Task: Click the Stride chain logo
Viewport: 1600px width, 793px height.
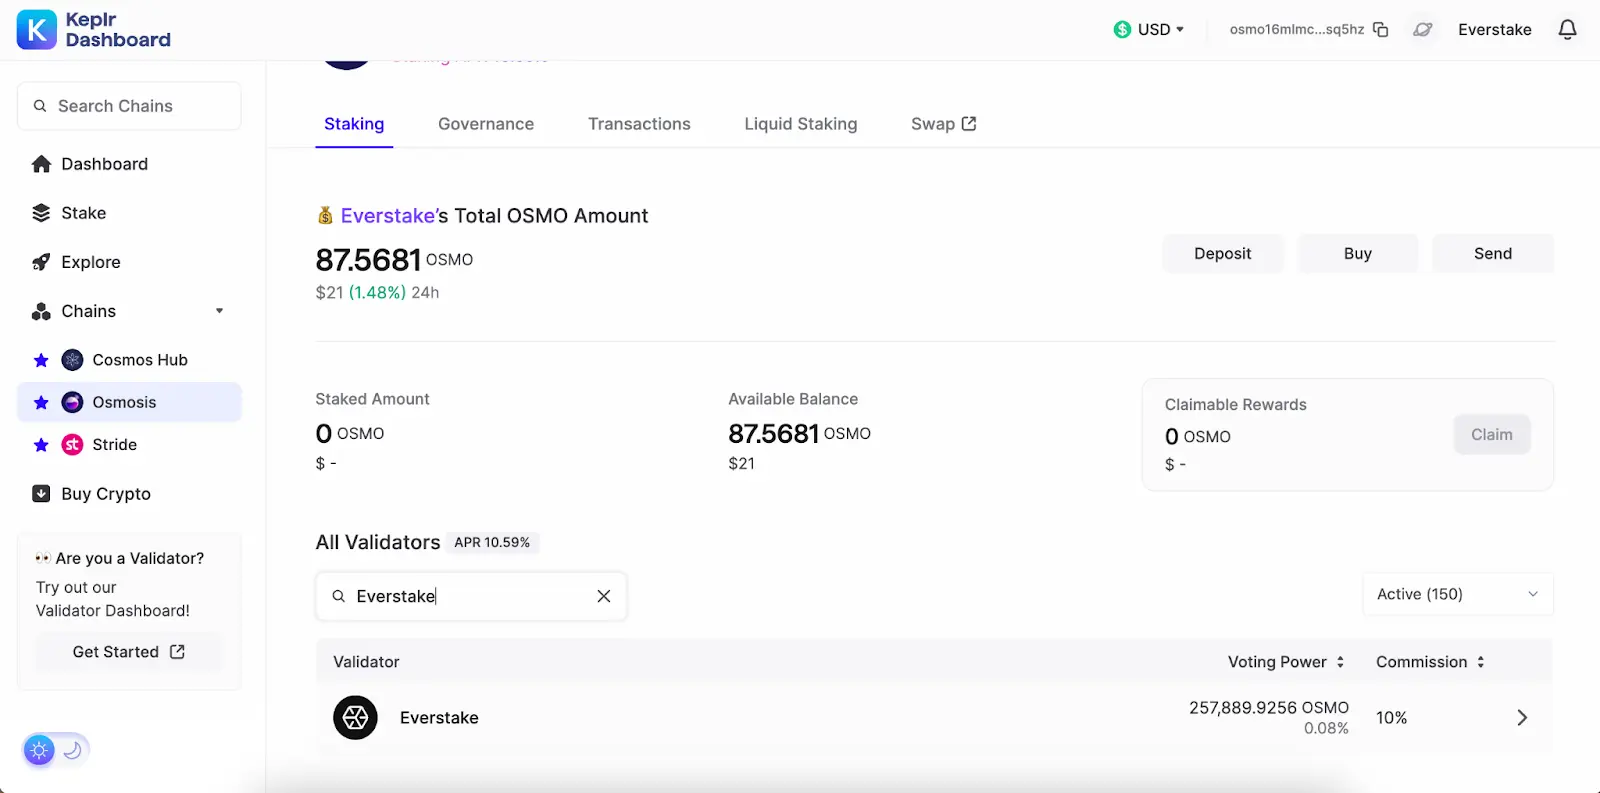Action: [72, 445]
